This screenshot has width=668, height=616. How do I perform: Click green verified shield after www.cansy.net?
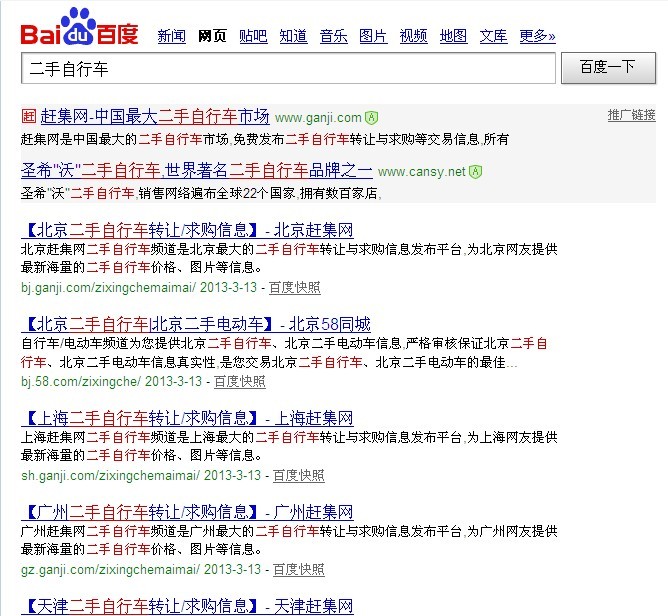tap(476, 172)
